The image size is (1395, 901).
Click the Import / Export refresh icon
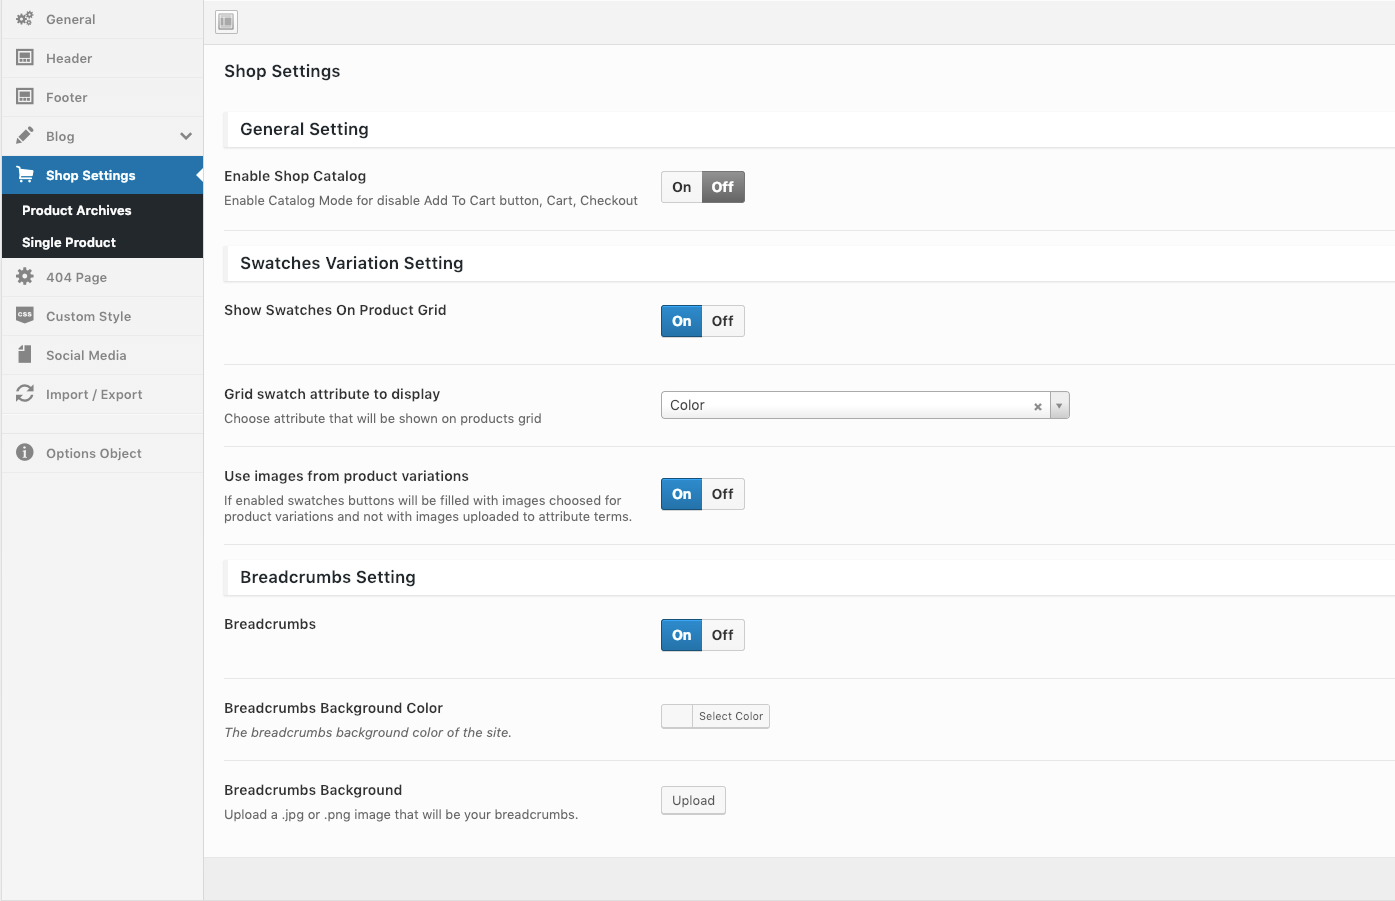25,394
